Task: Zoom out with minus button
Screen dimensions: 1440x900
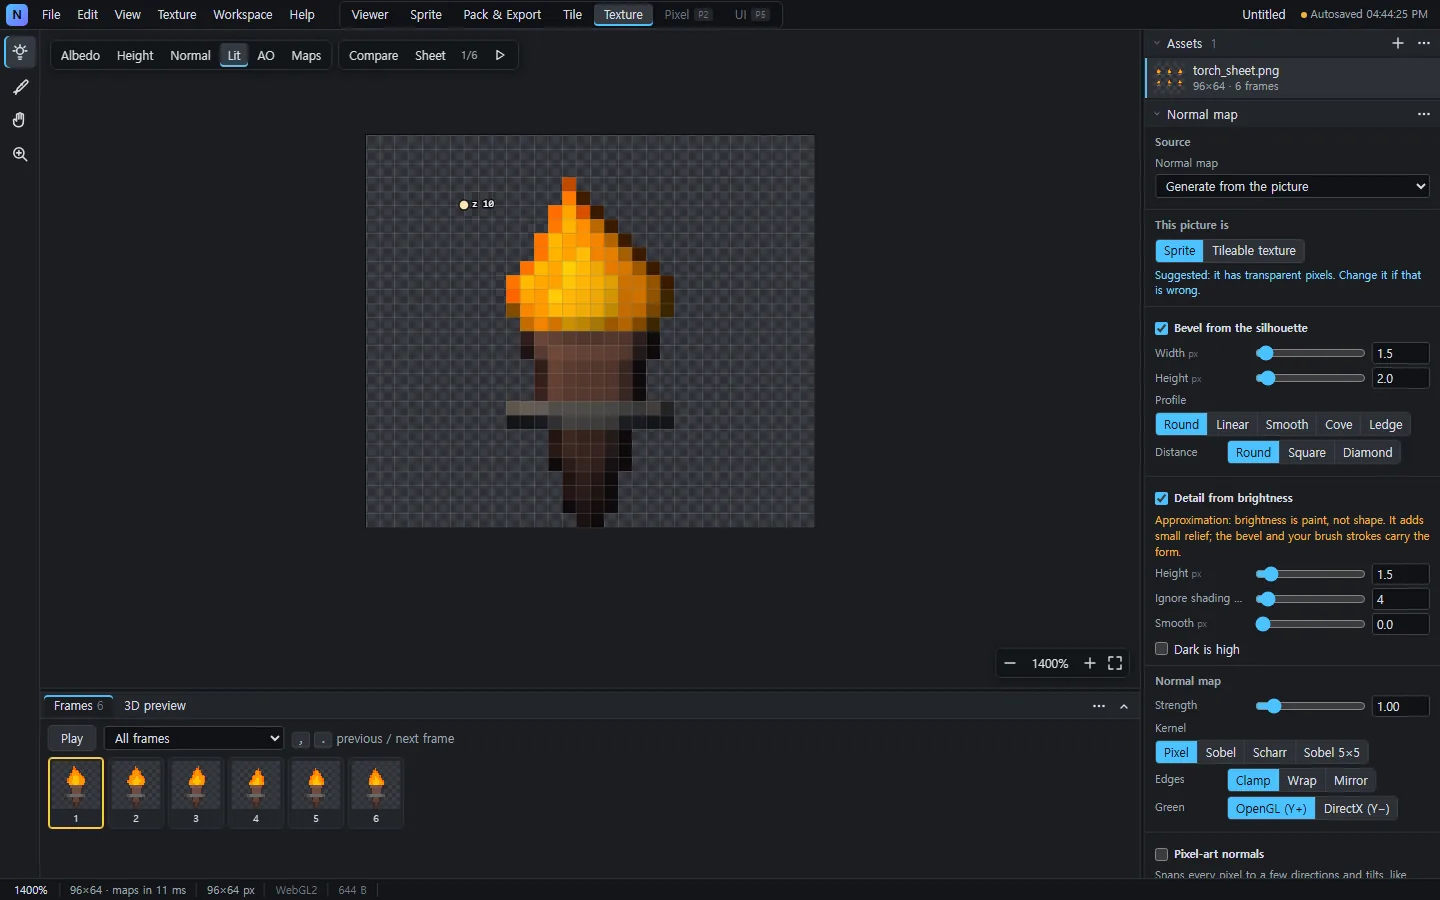Action: (x=1010, y=663)
